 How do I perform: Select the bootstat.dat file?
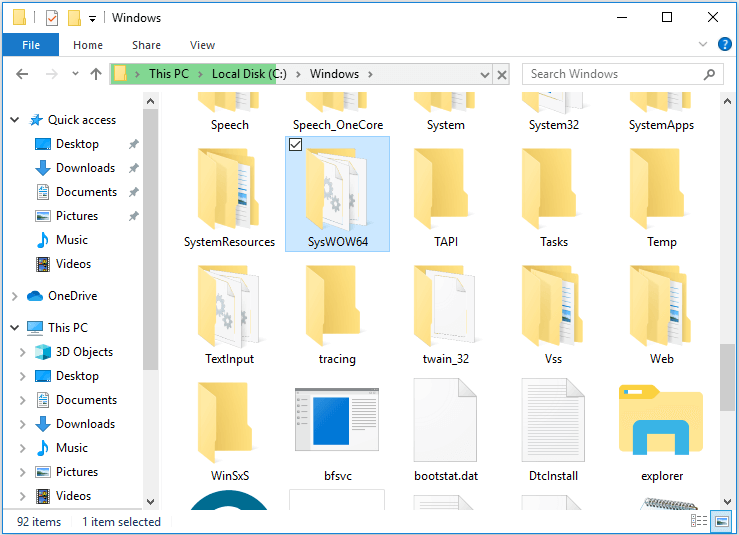click(445, 432)
